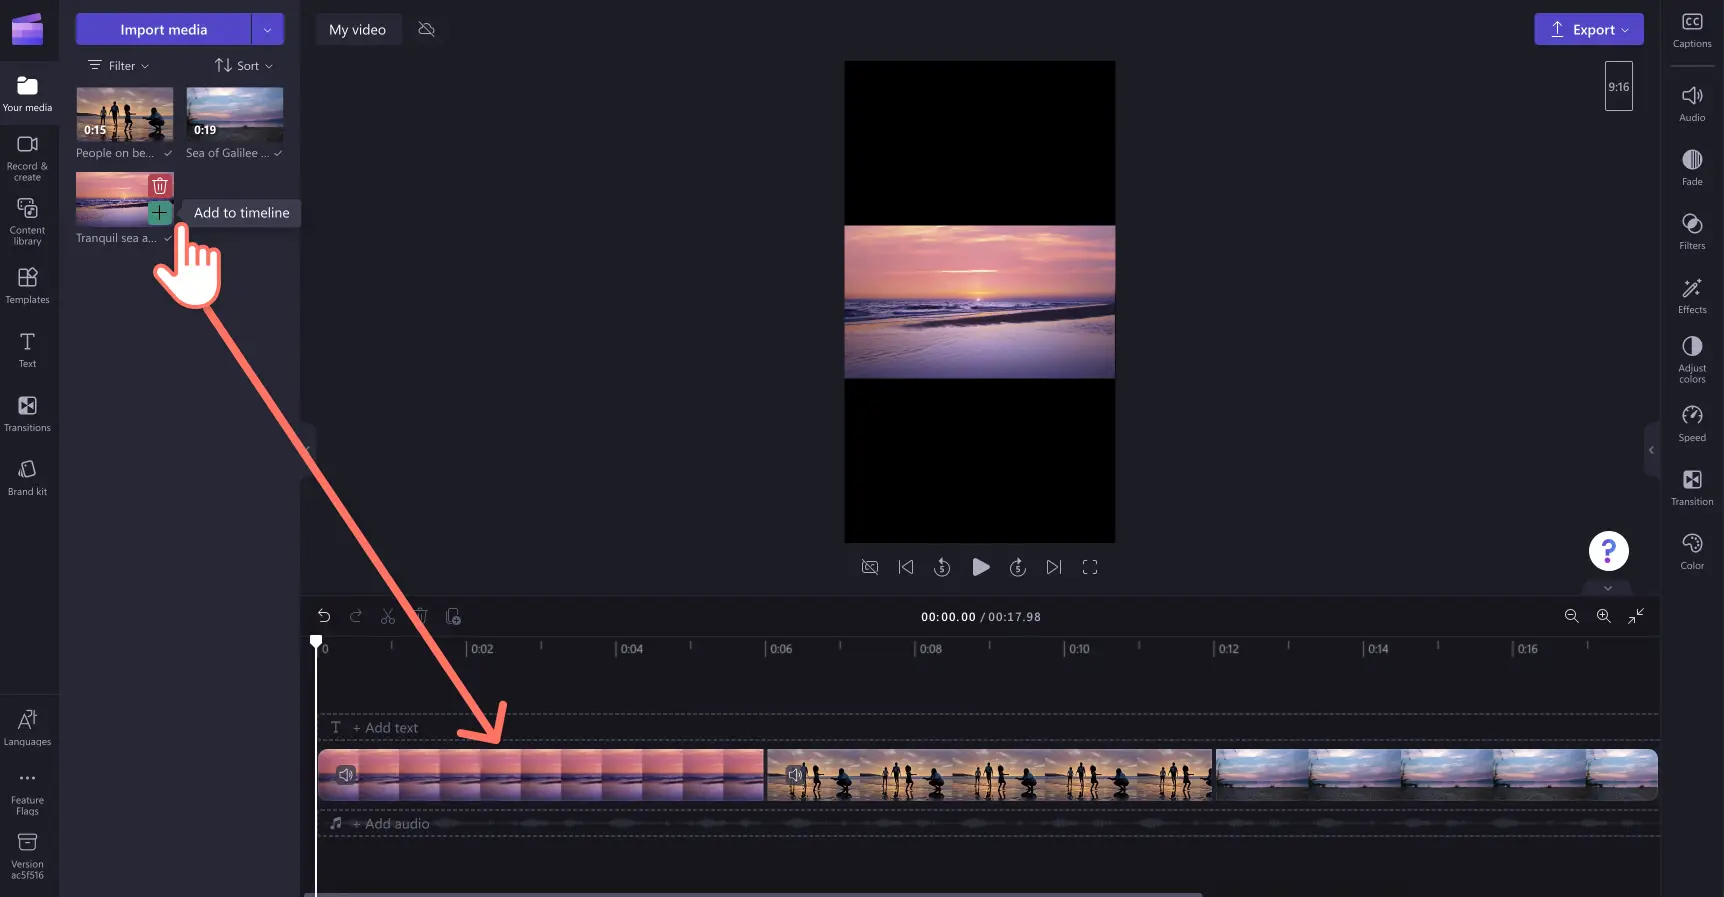Viewport: 1724px width, 897px height.
Task: Open the Transitions panel in left sidebar
Action: coord(27,413)
